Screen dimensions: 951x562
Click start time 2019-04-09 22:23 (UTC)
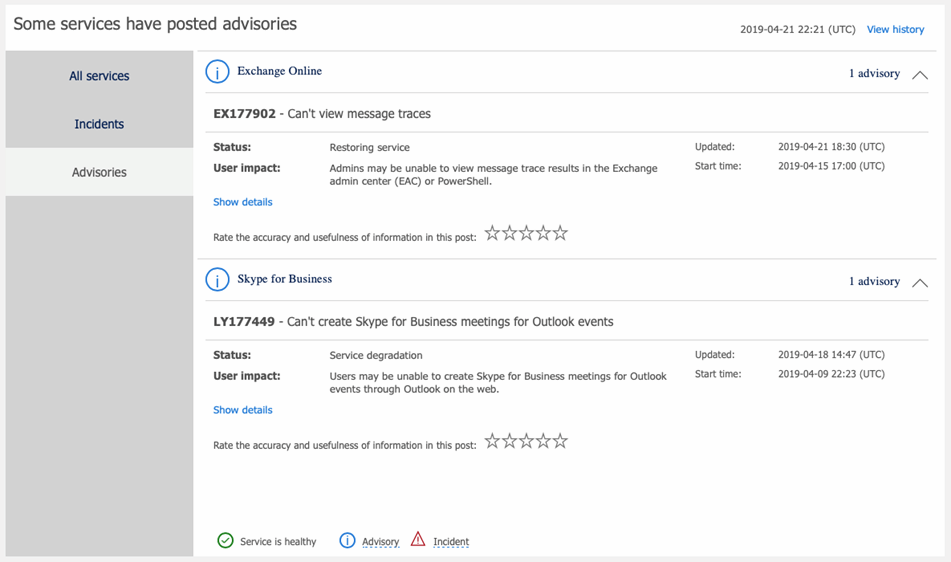click(x=832, y=374)
